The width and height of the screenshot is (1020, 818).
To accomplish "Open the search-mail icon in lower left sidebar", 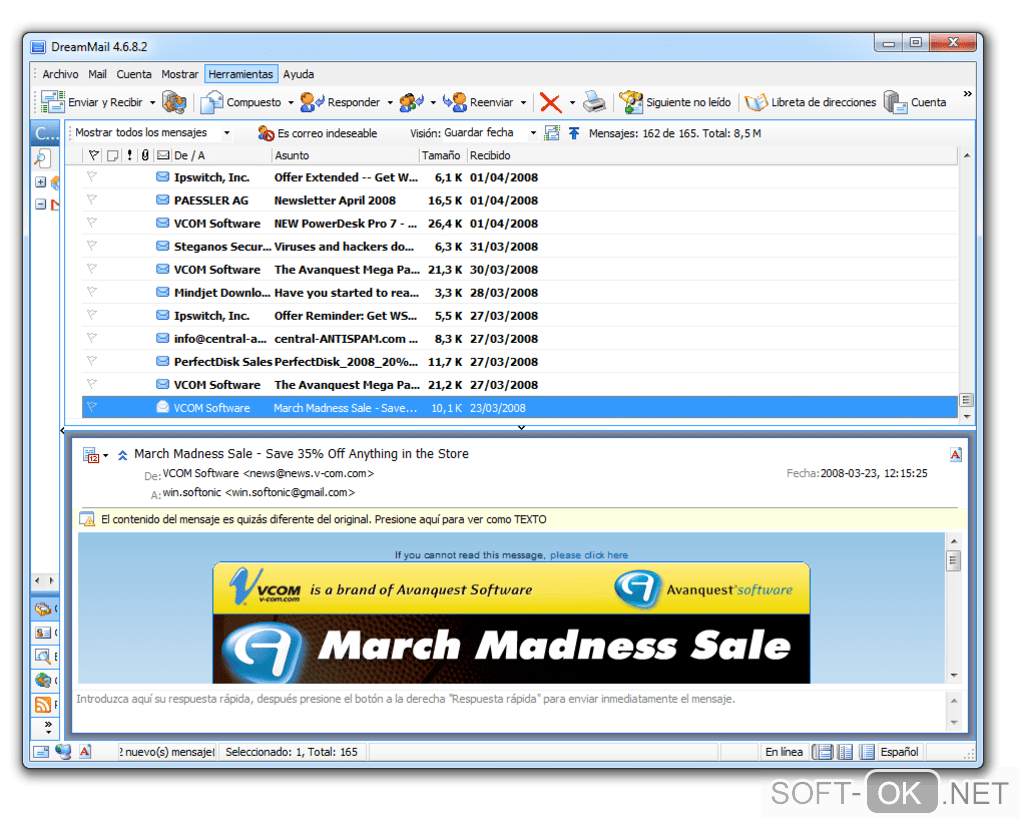I will click(x=43, y=656).
